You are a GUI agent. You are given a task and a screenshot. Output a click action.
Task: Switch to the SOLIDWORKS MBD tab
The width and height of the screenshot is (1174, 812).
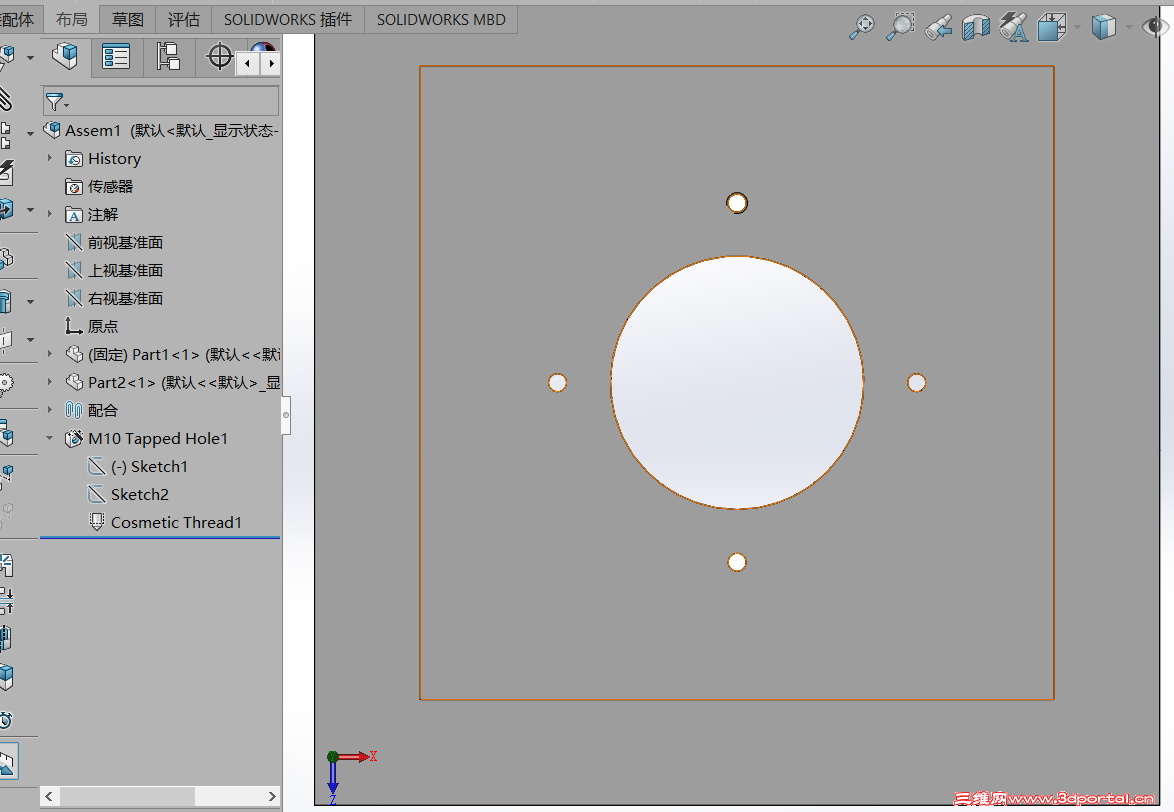441,19
